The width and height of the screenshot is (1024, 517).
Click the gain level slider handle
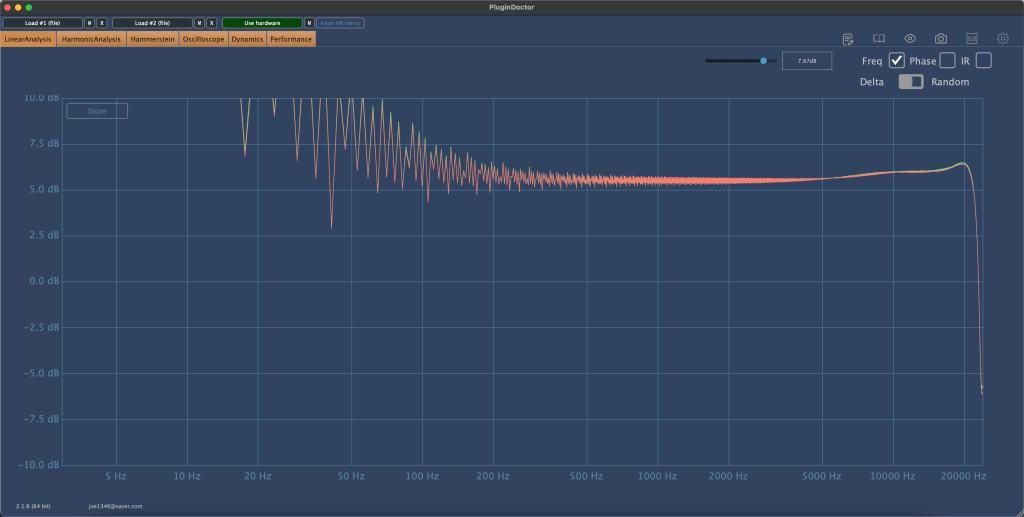(763, 61)
